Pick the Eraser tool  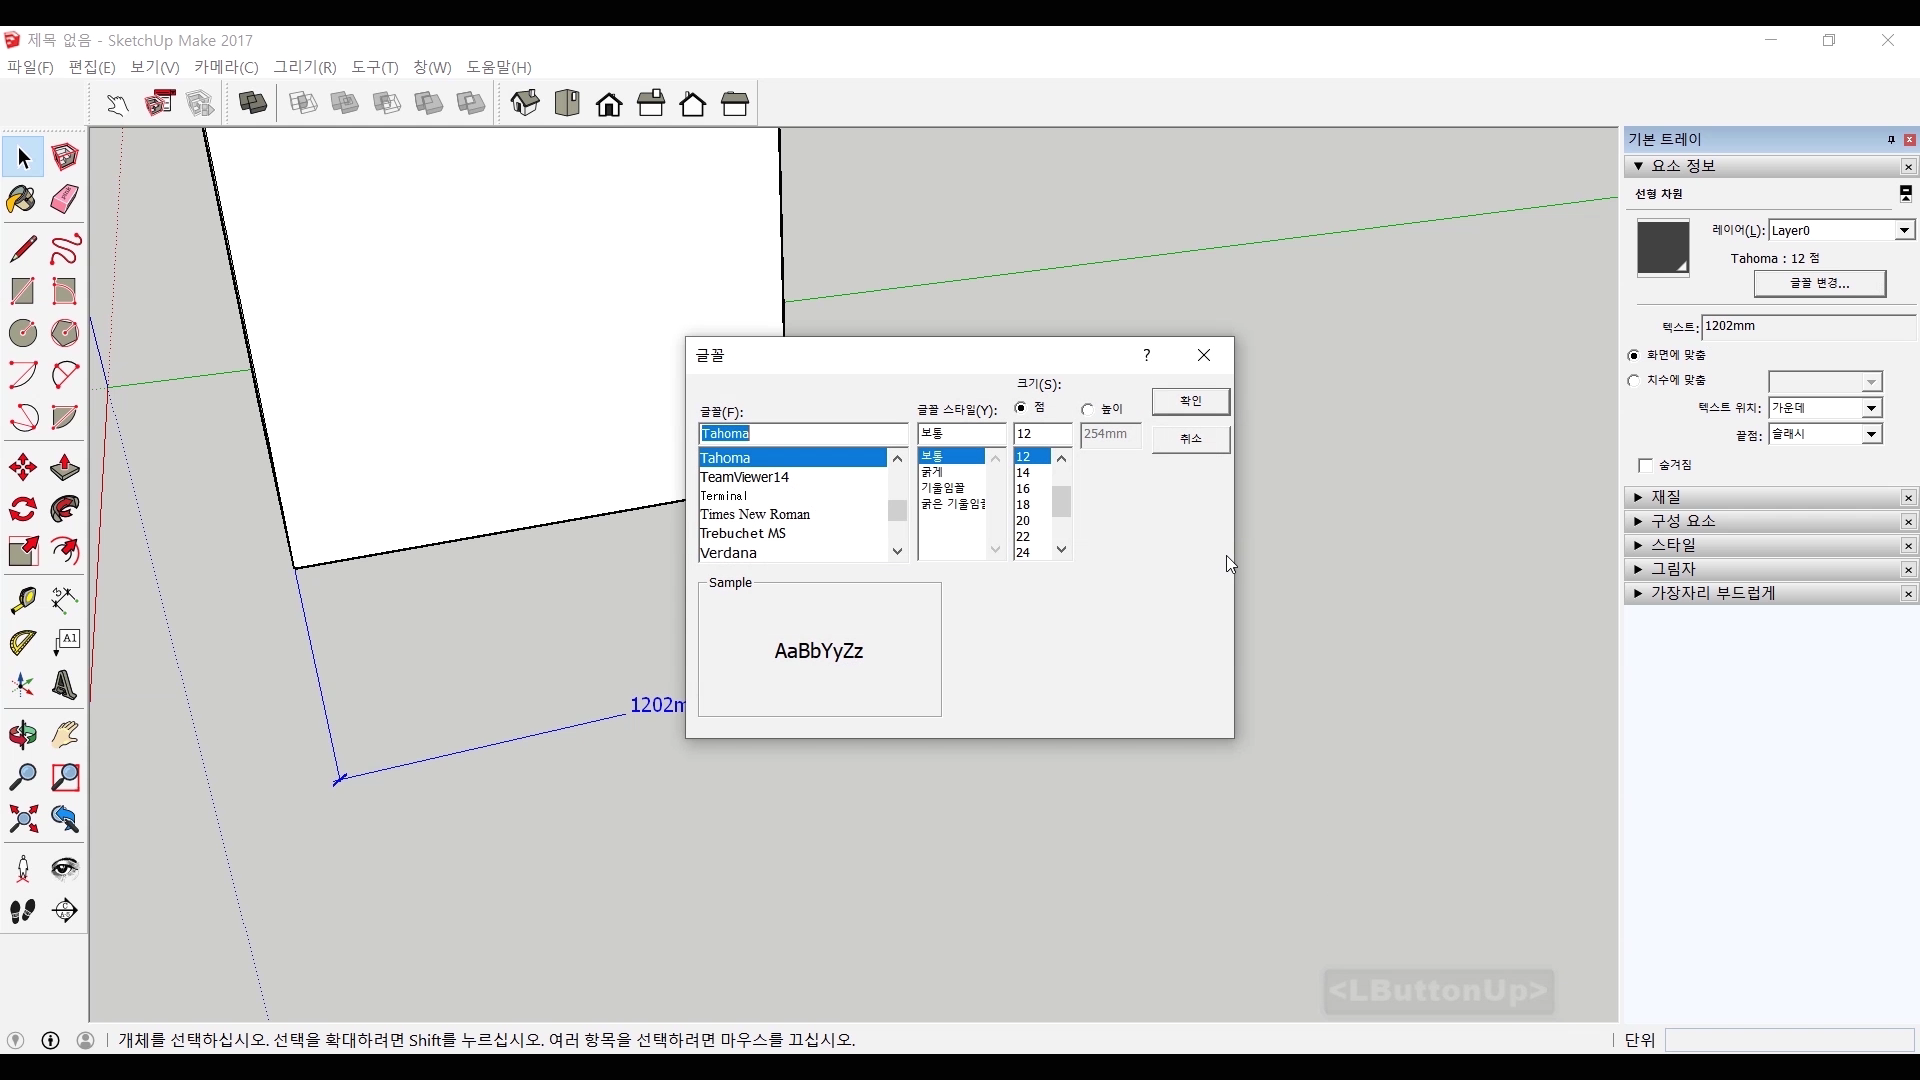tap(65, 200)
